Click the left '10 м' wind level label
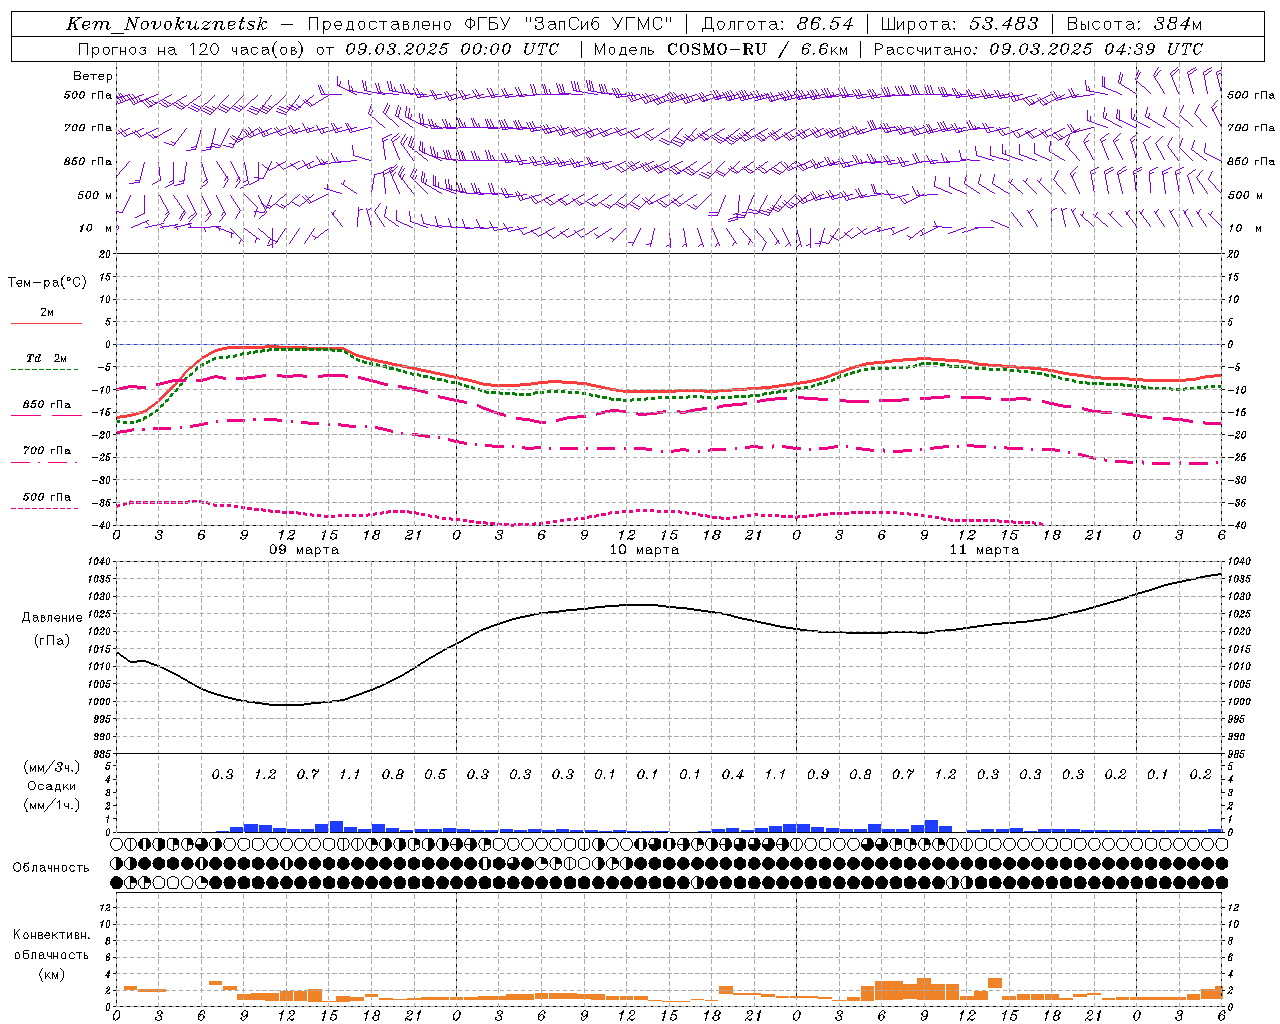Image resolution: width=1280 pixels, height=1024 pixels. coord(96,228)
